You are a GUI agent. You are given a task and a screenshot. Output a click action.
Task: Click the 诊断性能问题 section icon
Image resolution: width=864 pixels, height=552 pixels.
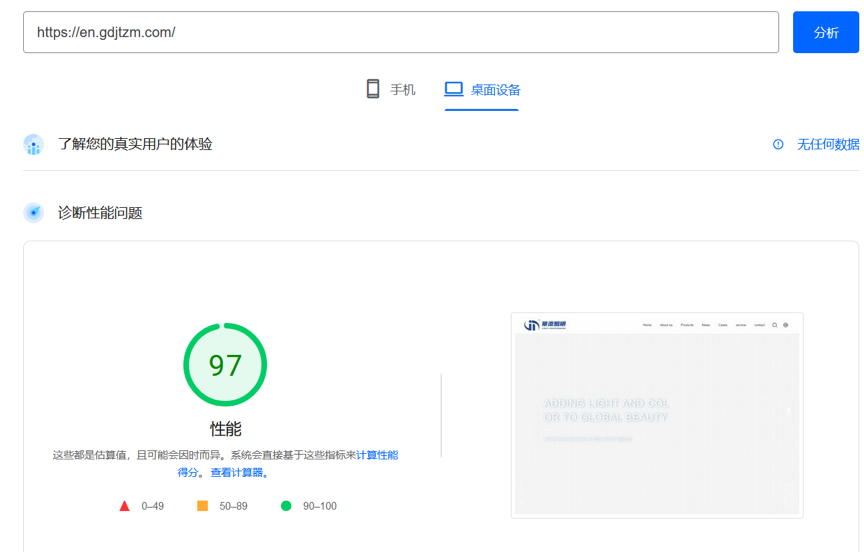(x=34, y=213)
